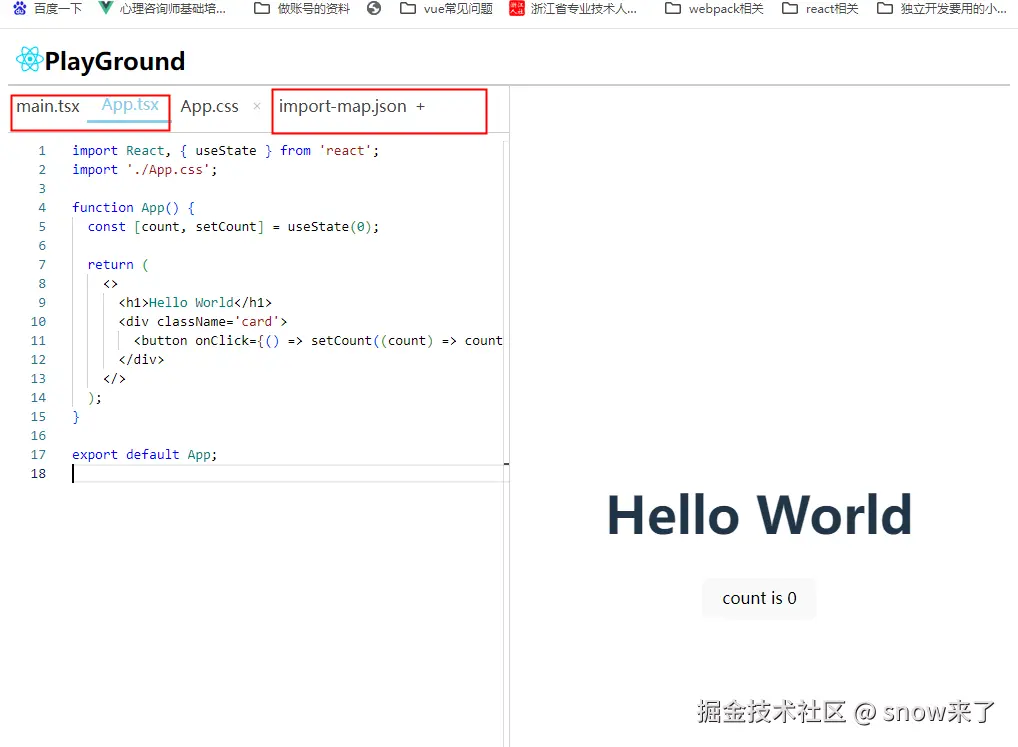Click the closing </div> tag on line 12
The height and width of the screenshot is (747, 1018).
pos(142,360)
